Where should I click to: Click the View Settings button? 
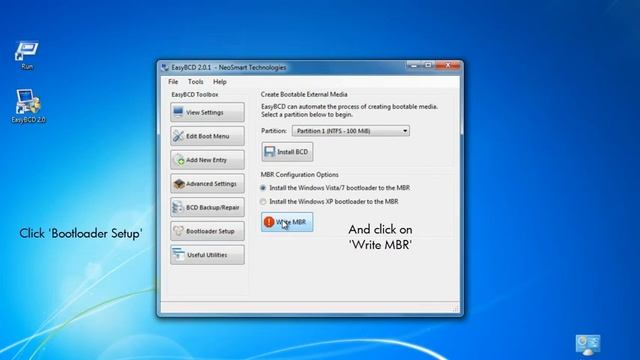coord(207,112)
